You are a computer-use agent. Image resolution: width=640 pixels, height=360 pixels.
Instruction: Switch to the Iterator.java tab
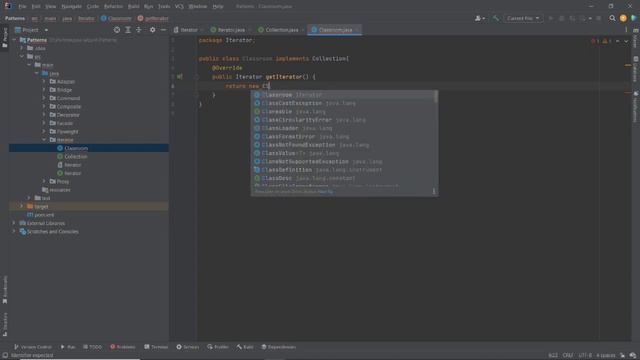230,30
